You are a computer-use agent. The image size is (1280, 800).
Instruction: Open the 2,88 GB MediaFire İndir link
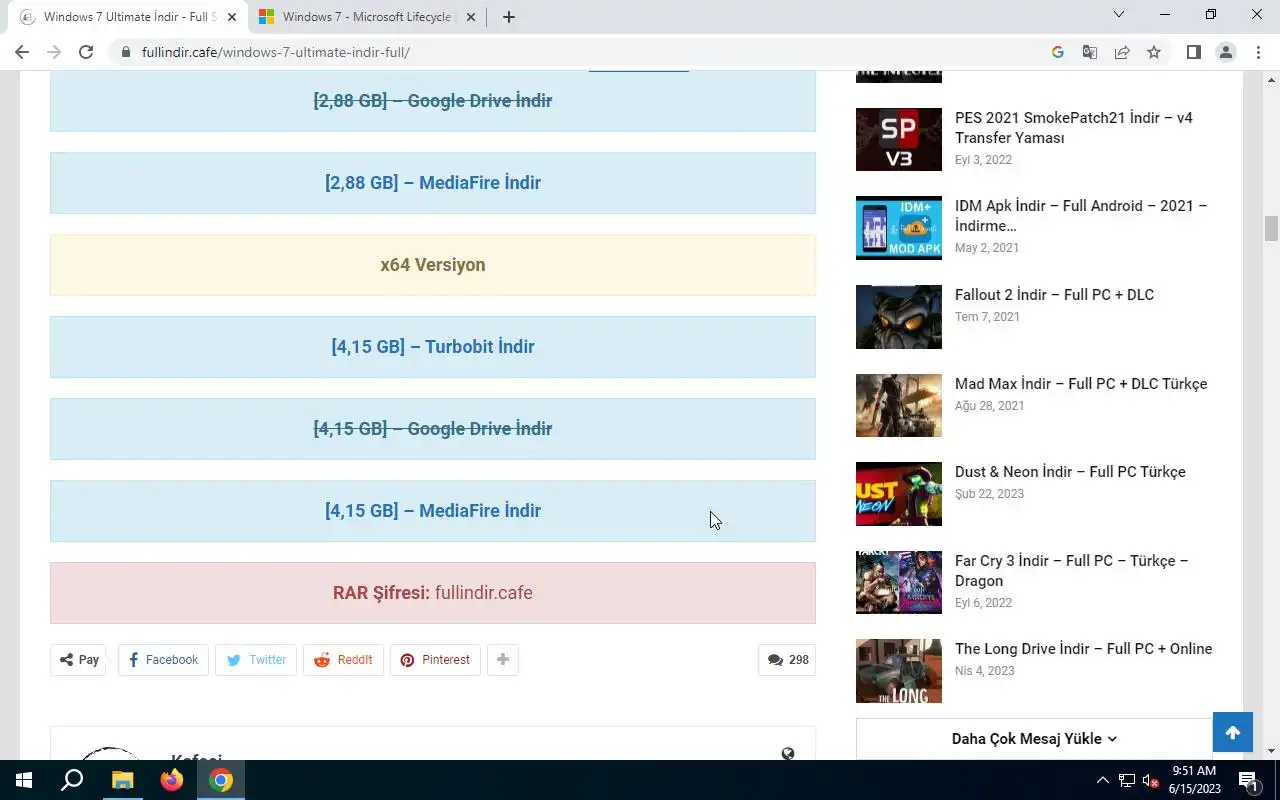[433, 183]
